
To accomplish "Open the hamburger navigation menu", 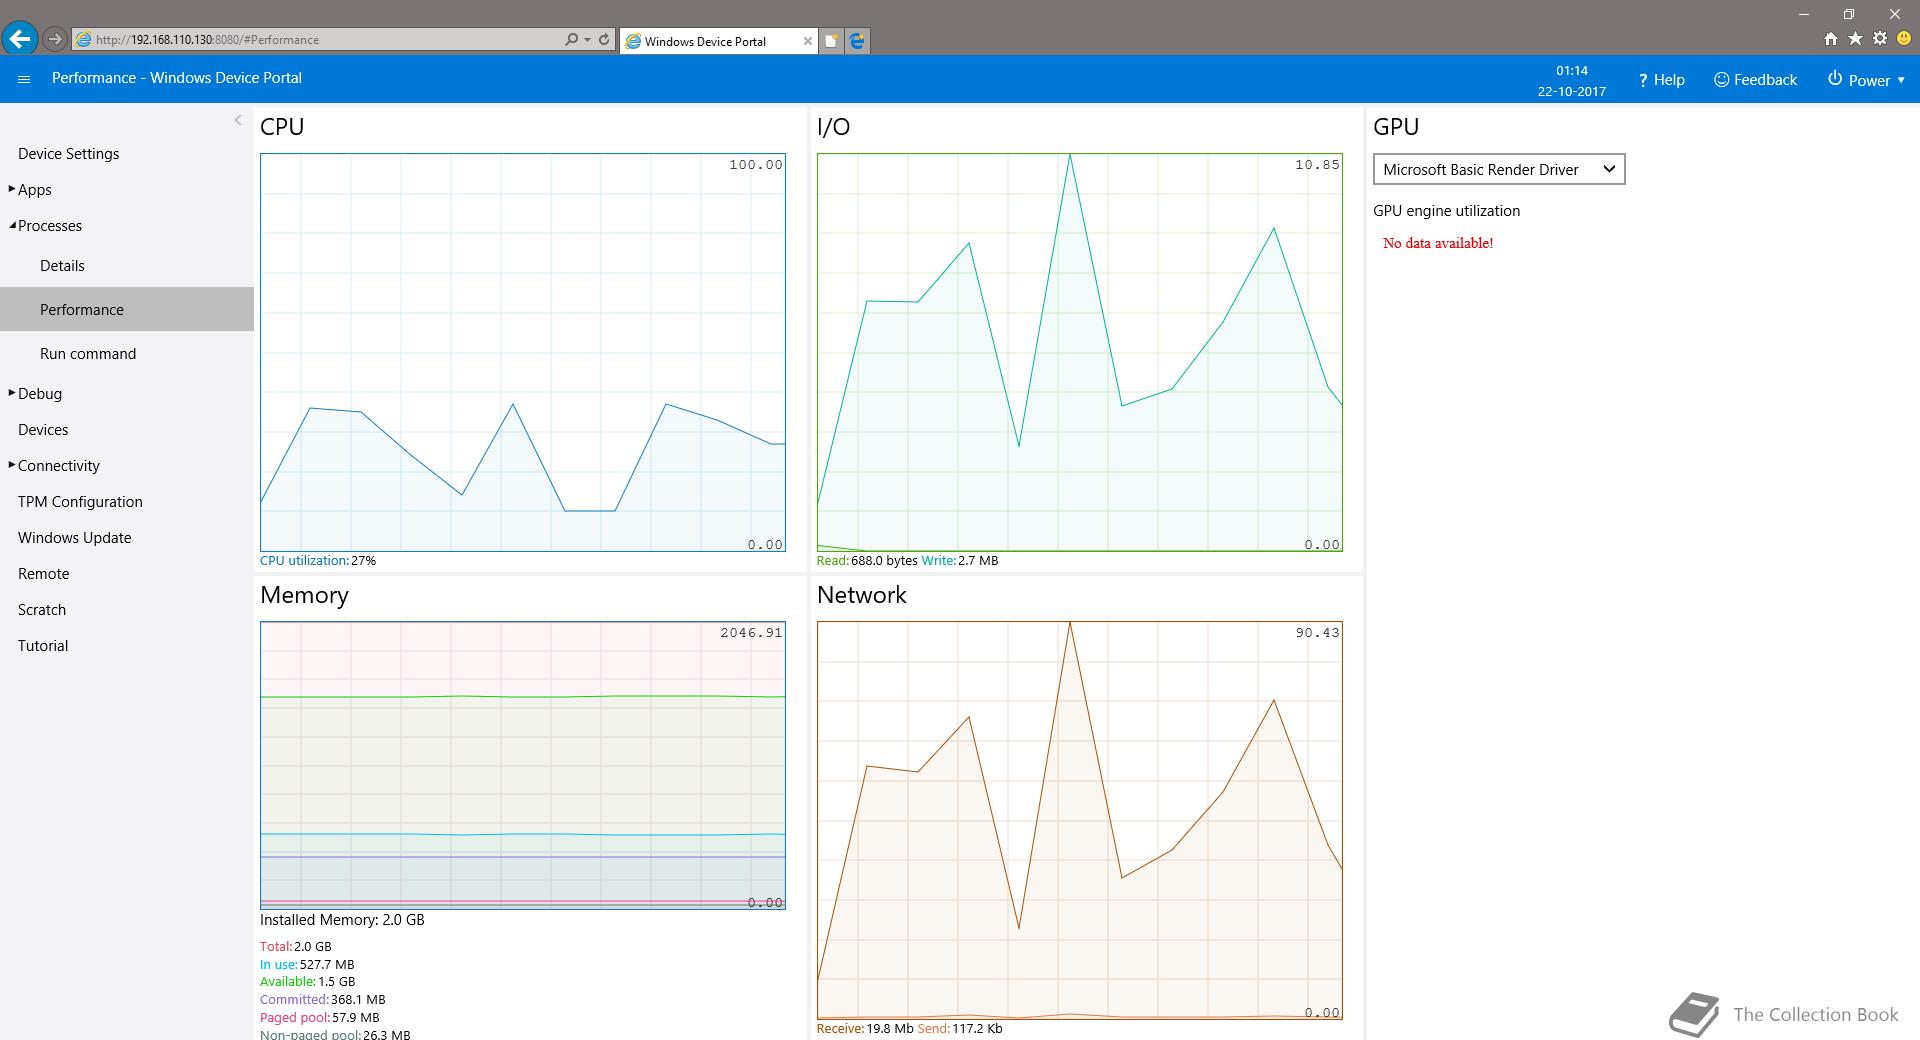I will (x=24, y=79).
